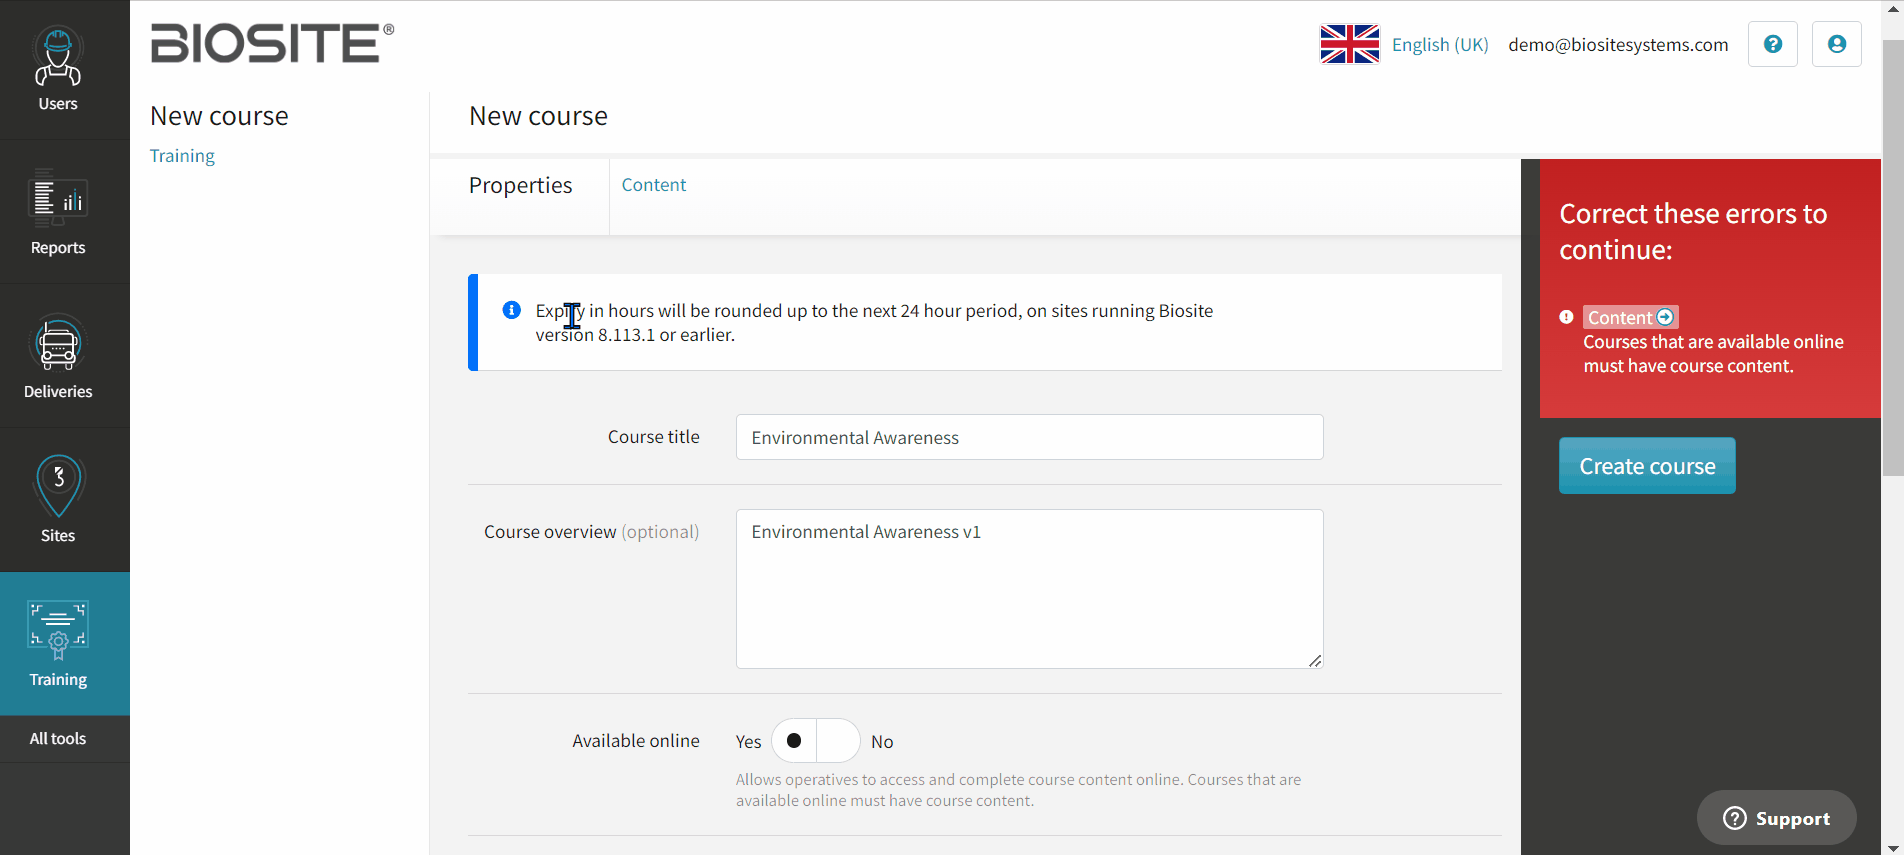This screenshot has height=855, width=1904.
Task: Switch to the Content tab
Action: click(x=654, y=185)
